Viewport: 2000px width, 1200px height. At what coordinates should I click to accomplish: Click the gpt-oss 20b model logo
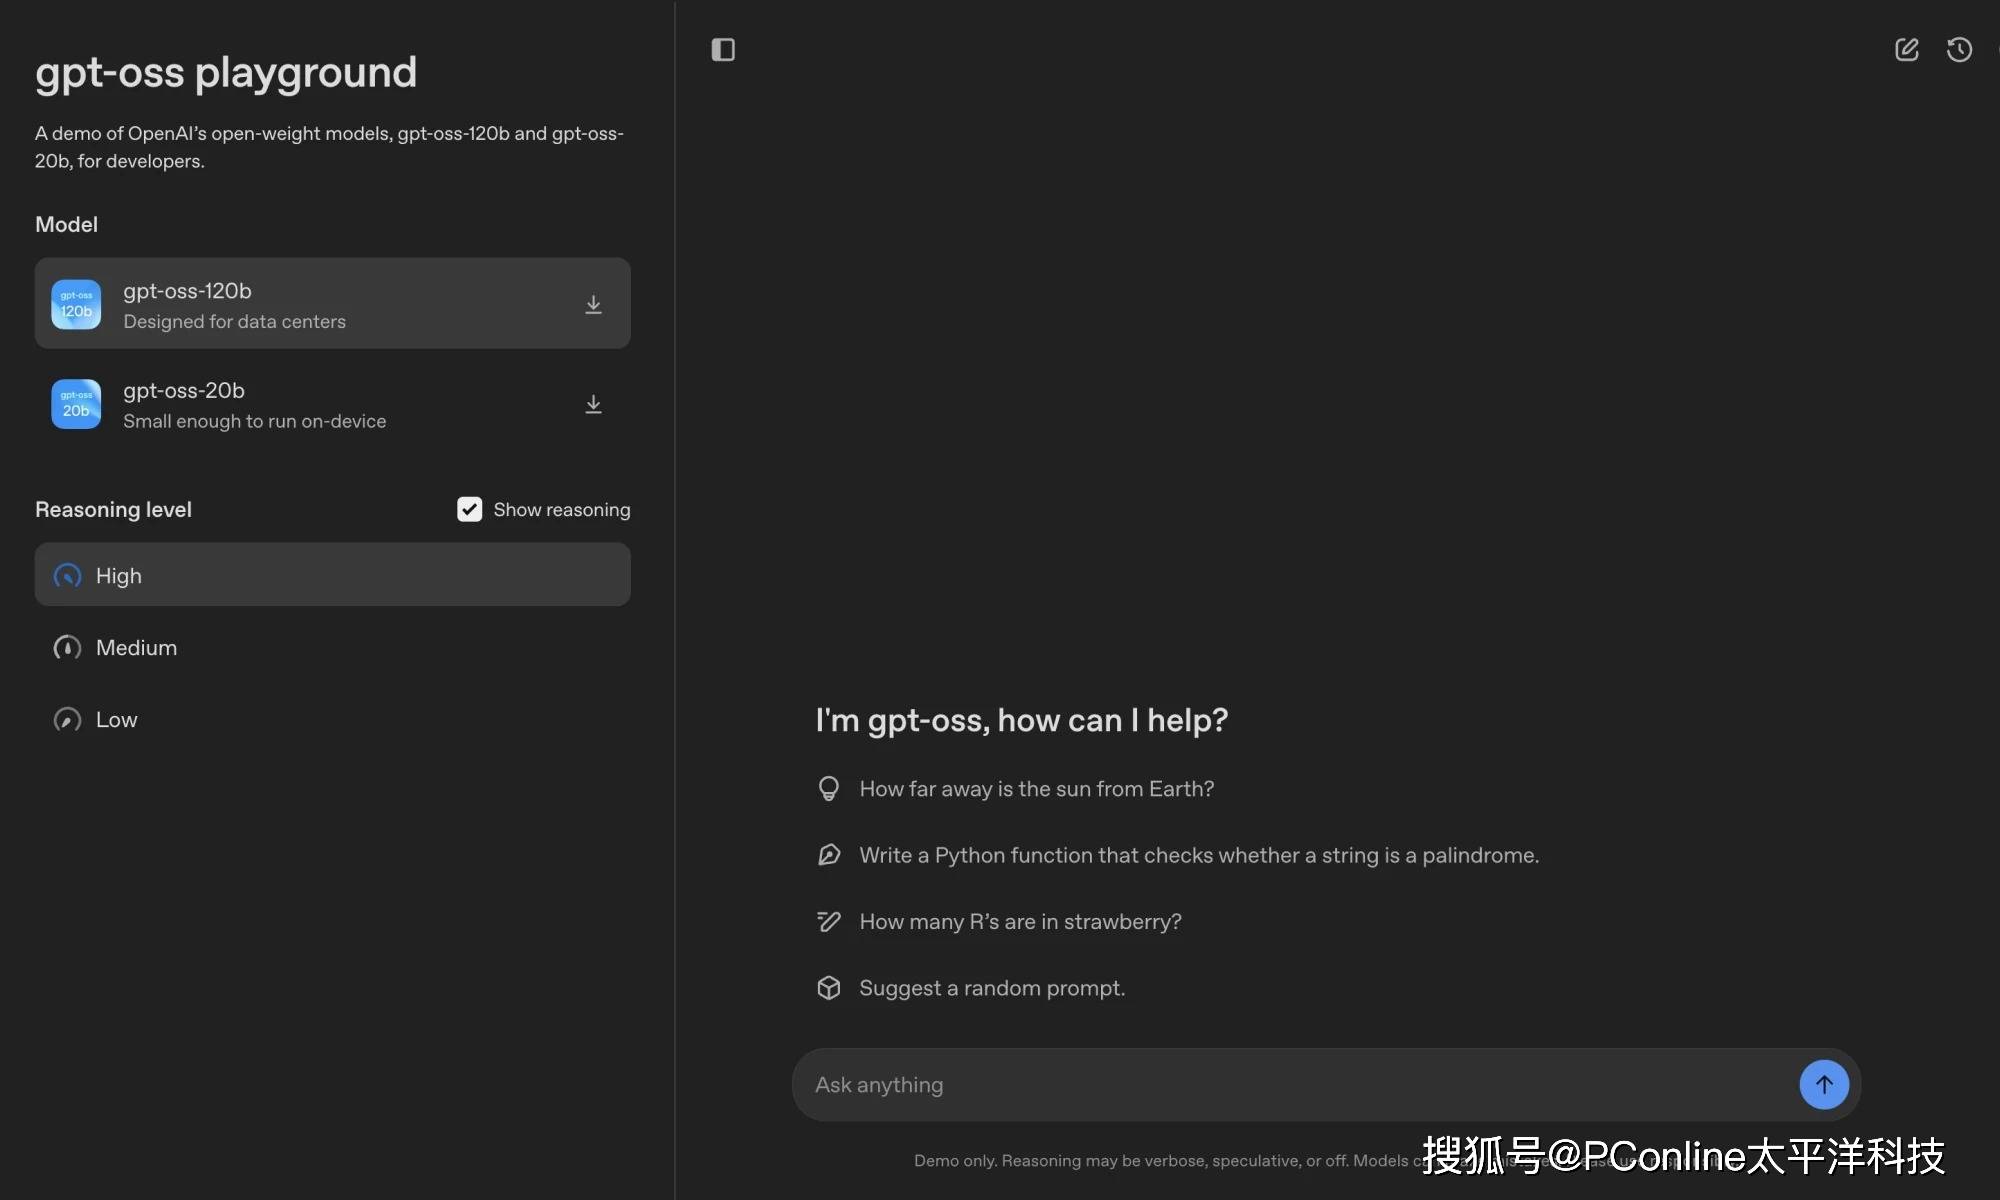76,404
